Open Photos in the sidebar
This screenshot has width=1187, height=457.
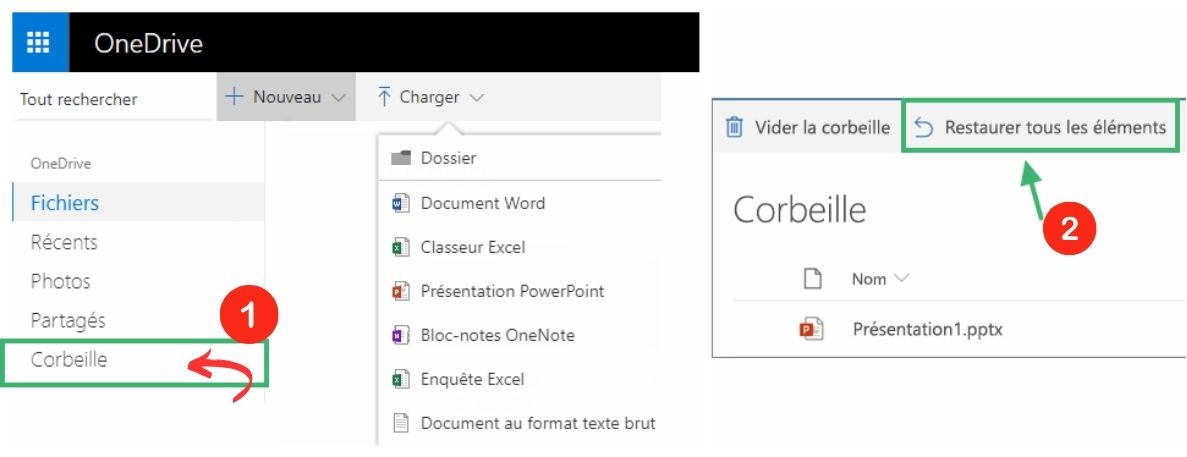(x=61, y=281)
